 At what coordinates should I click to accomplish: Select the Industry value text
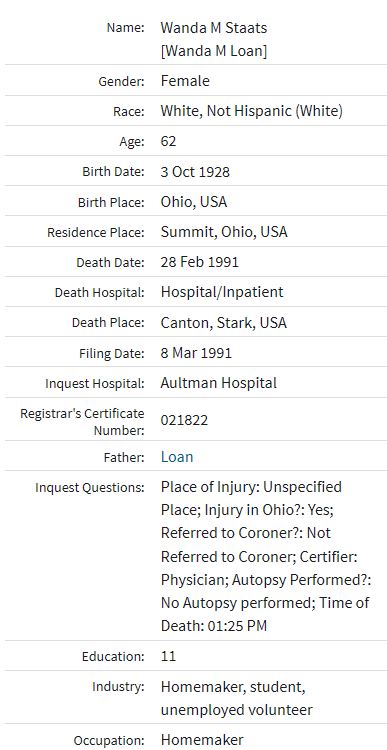pos(237,698)
